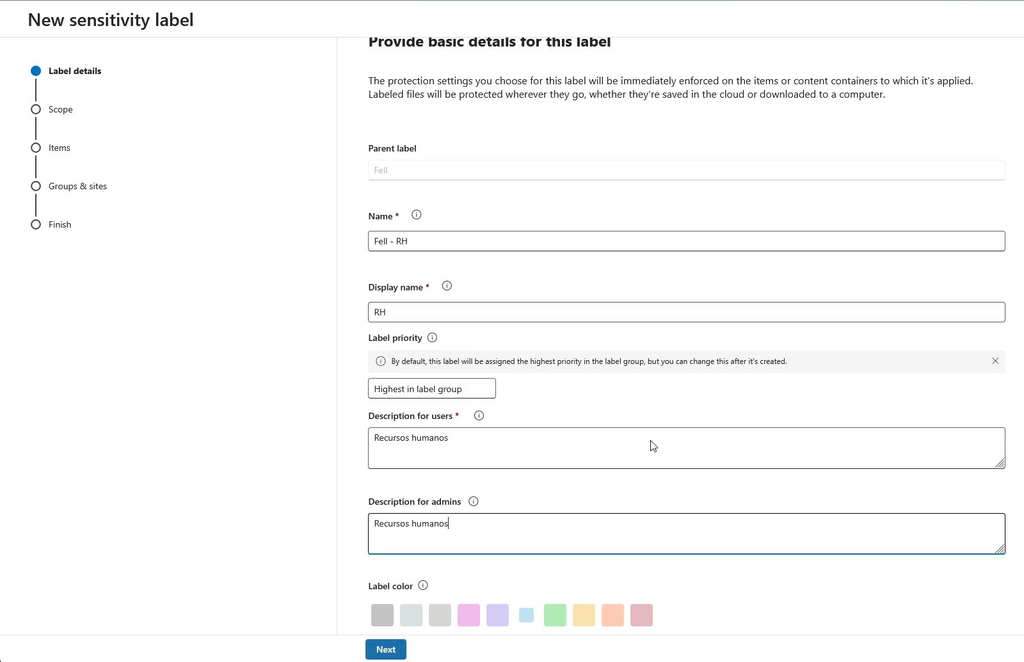Click in the Description for users text area
Viewport: 1024px width, 662px height.
[686, 448]
